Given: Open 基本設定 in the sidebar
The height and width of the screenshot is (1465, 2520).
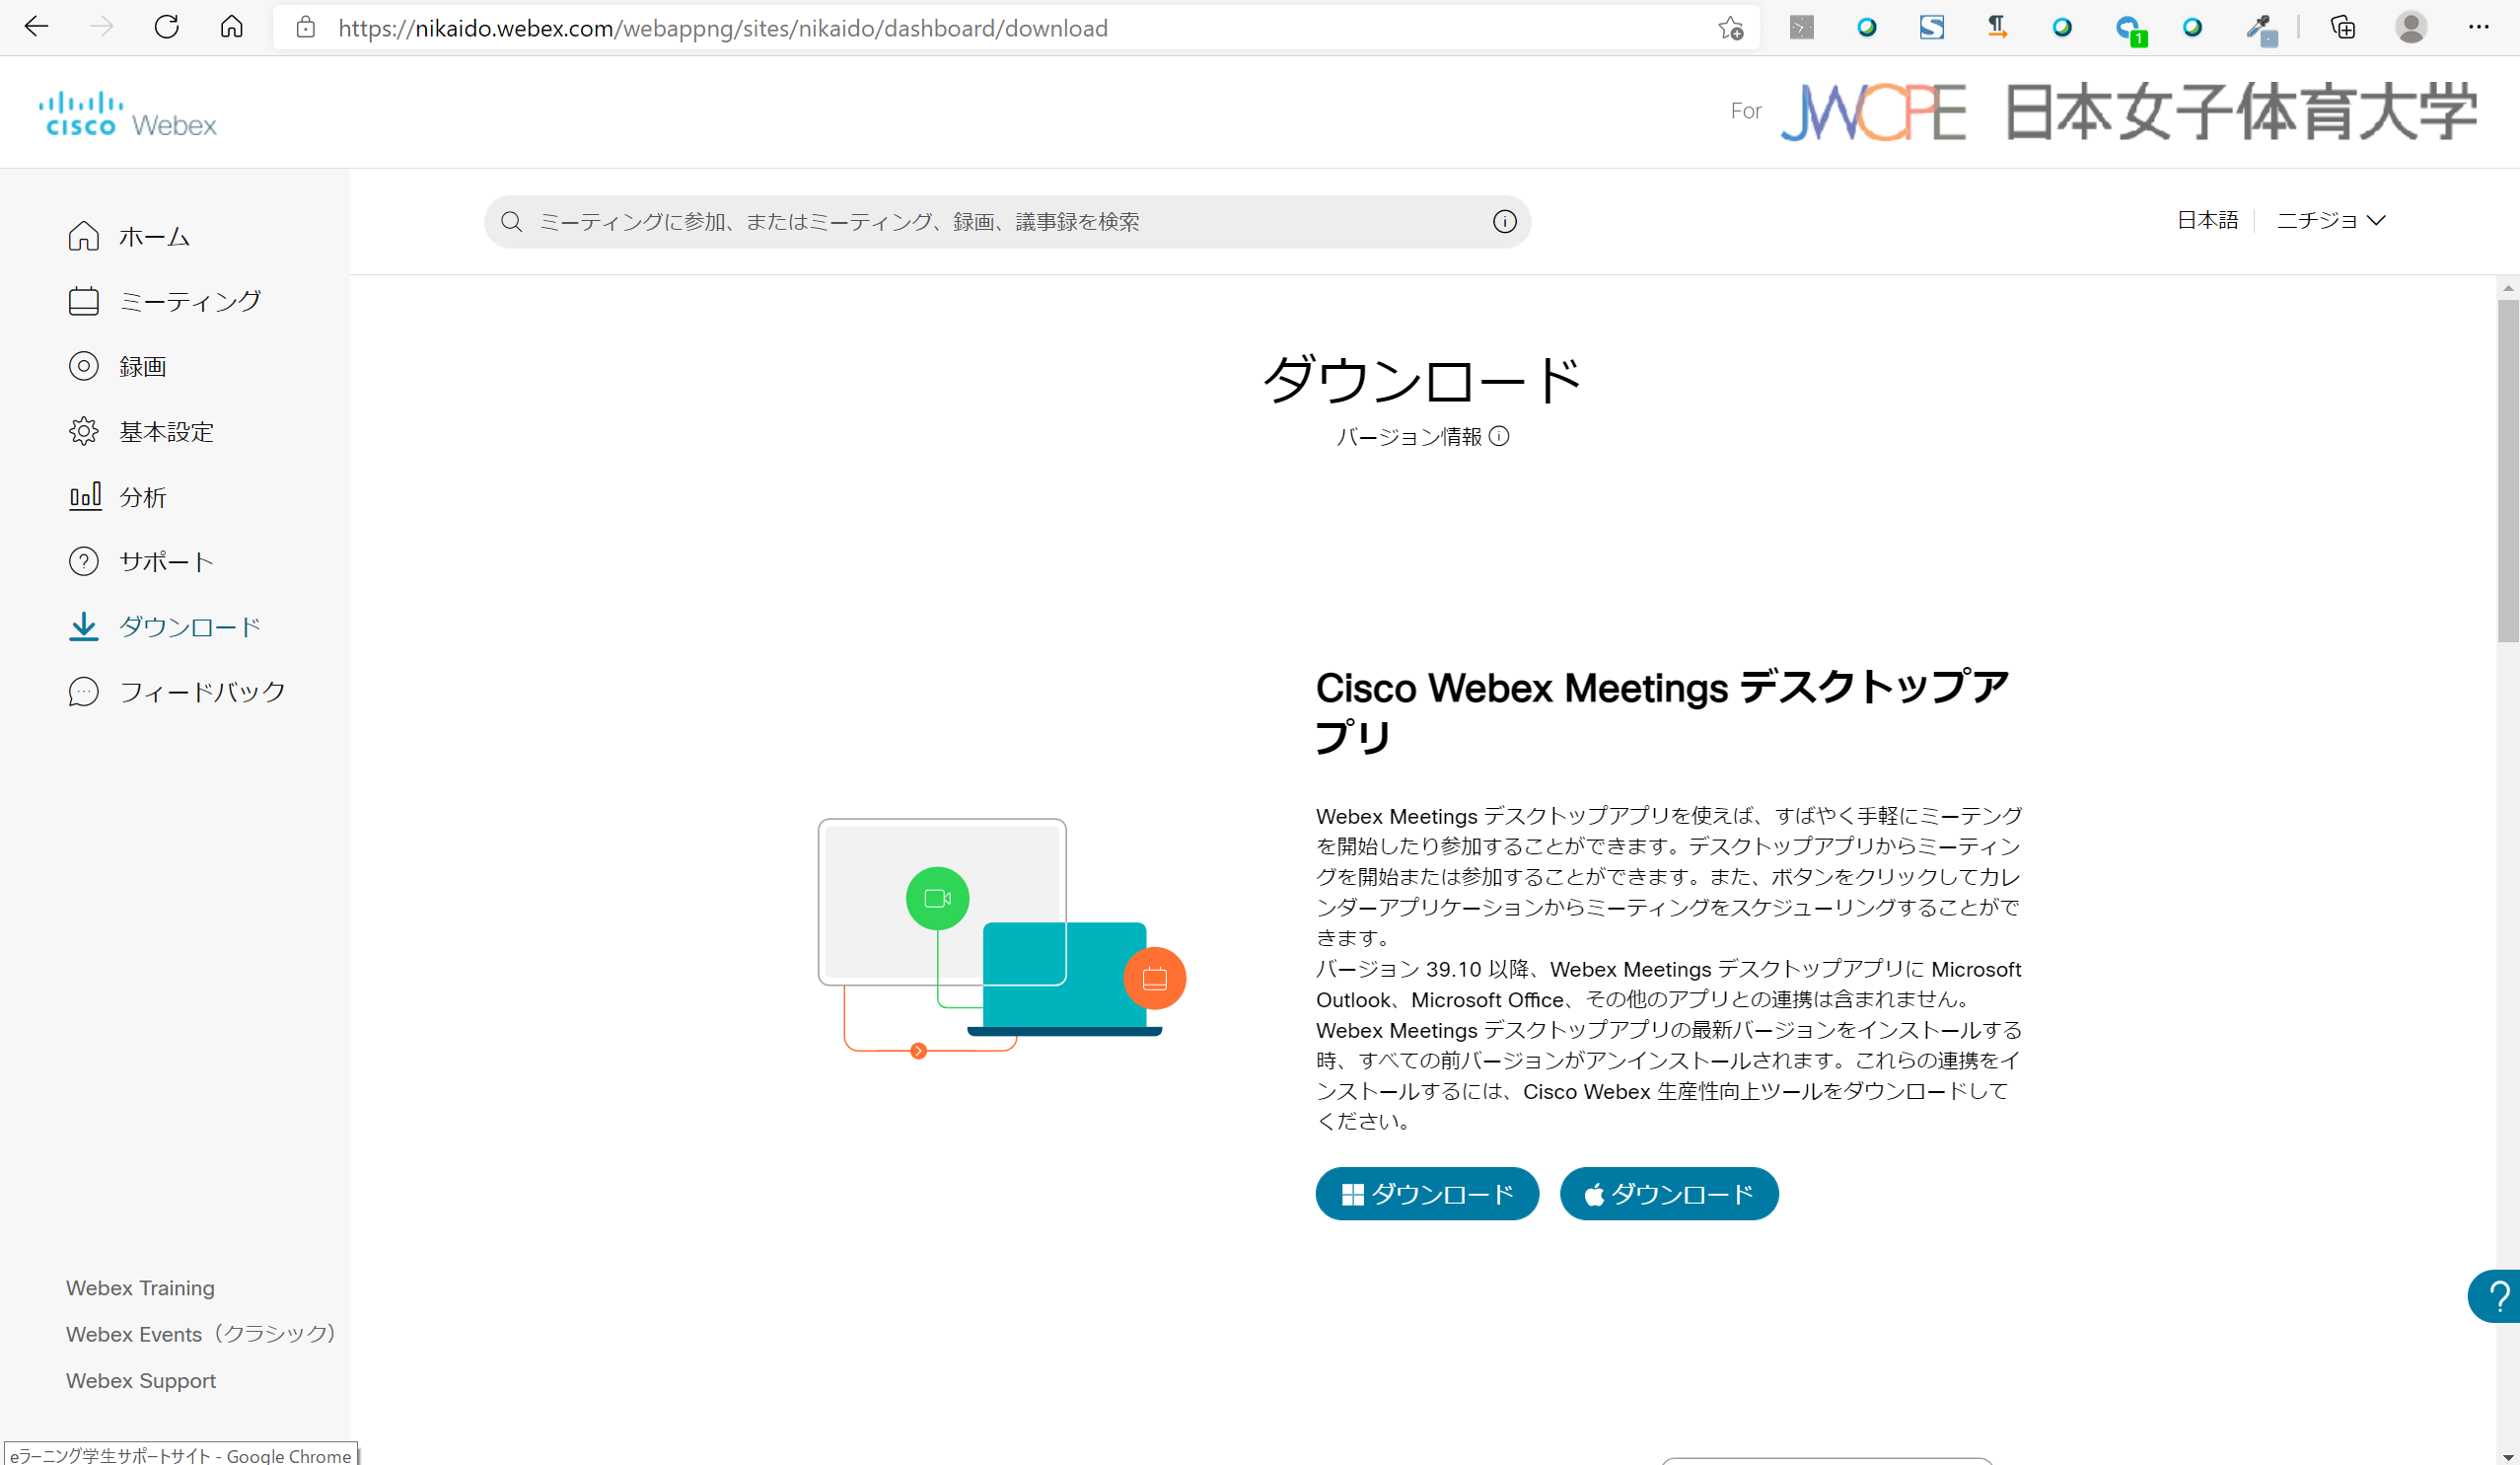Looking at the screenshot, I should pyautogui.click(x=167, y=431).
